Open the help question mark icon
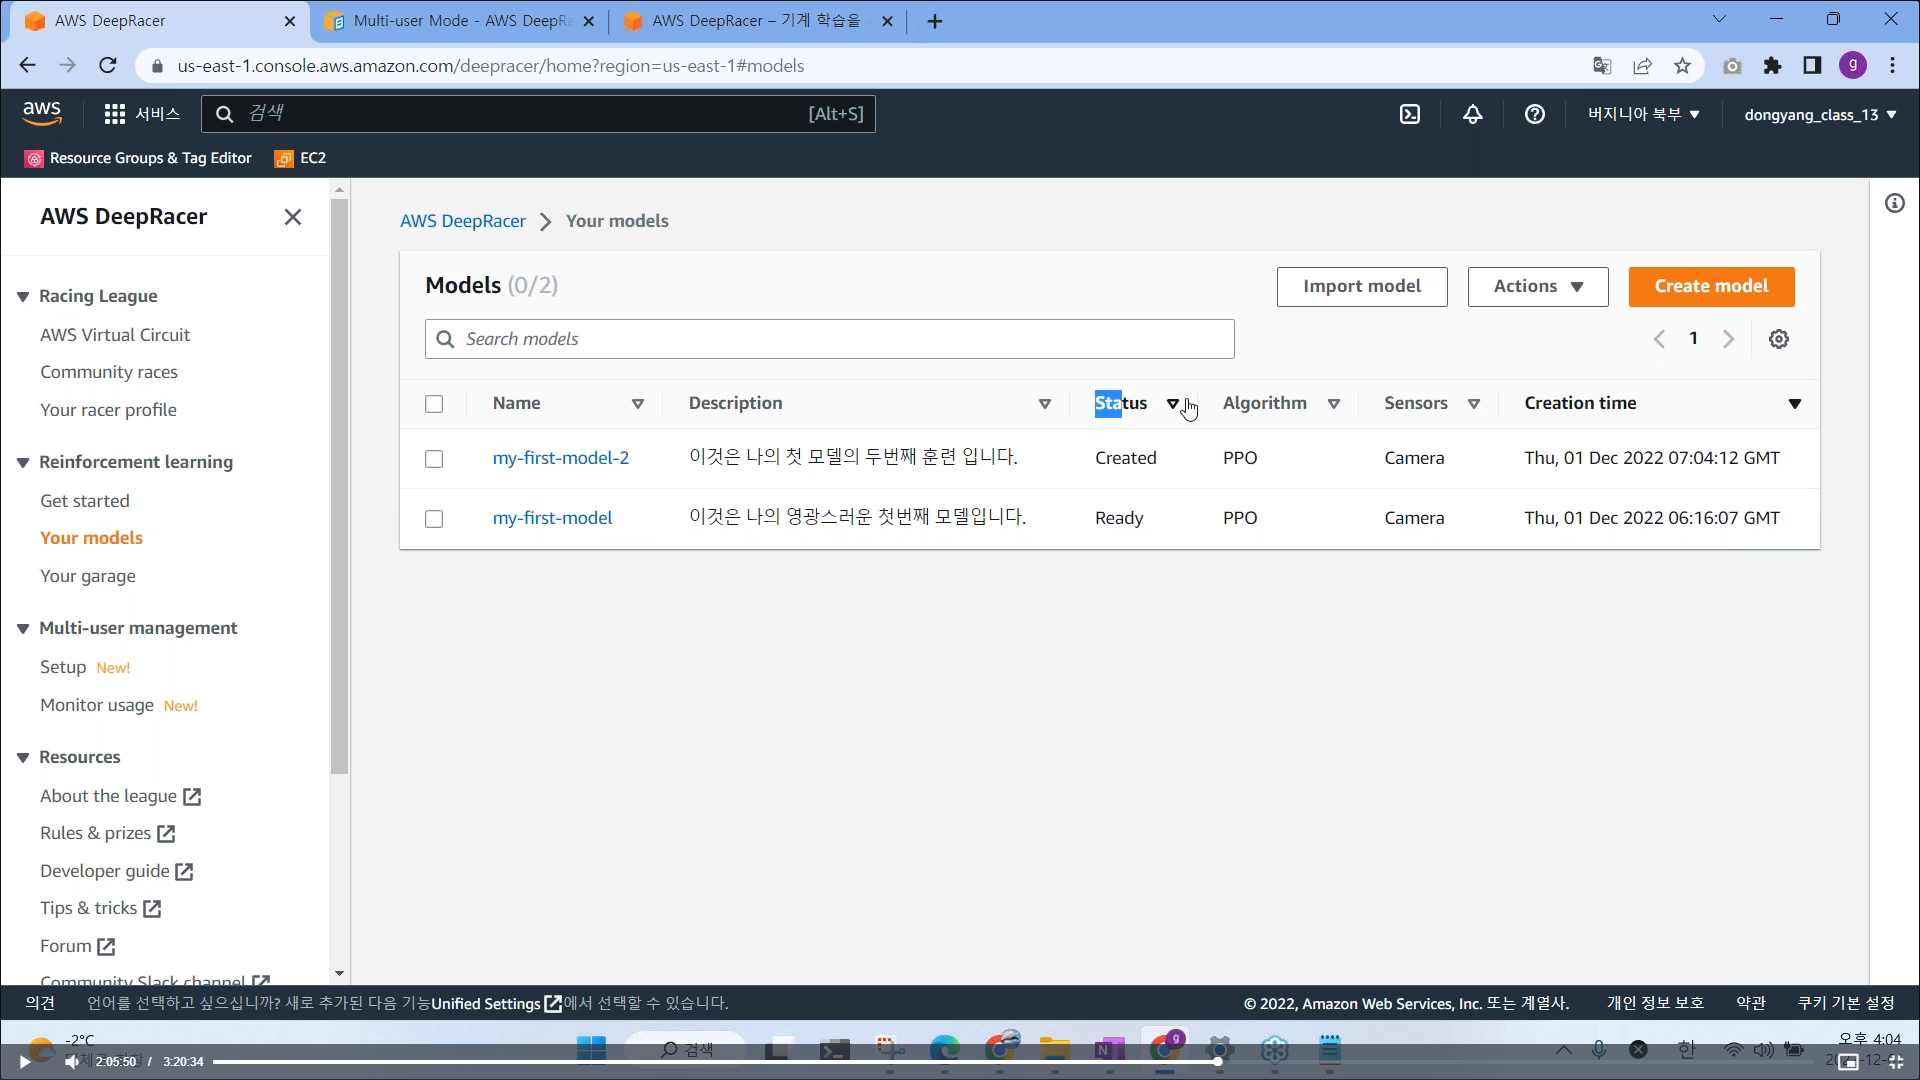 click(x=1534, y=114)
